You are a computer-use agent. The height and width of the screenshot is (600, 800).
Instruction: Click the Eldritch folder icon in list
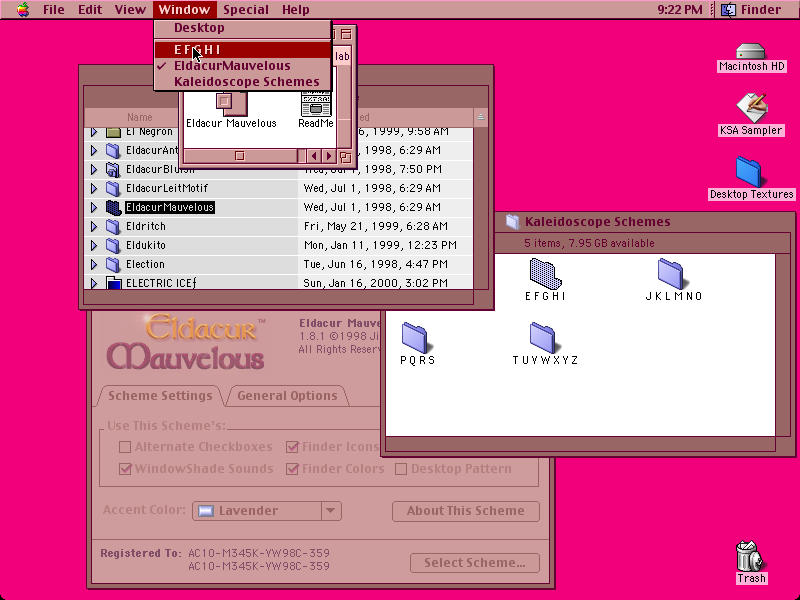coord(113,226)
